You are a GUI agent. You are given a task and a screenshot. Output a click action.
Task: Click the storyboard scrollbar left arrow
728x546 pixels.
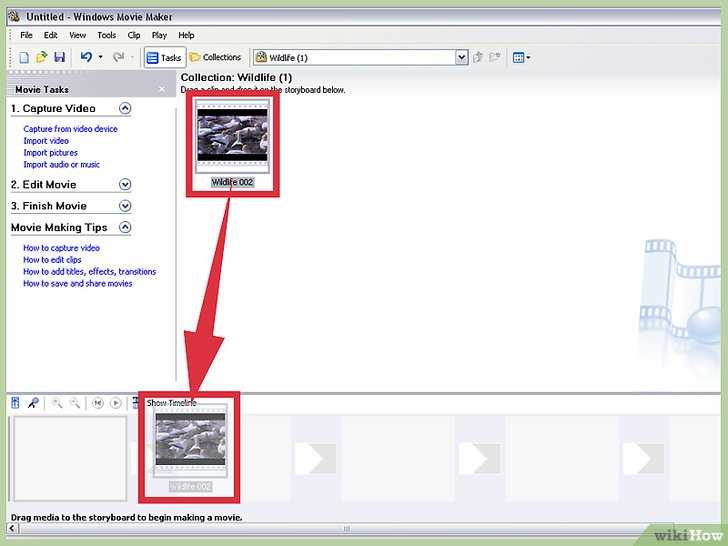coord(13,528)
